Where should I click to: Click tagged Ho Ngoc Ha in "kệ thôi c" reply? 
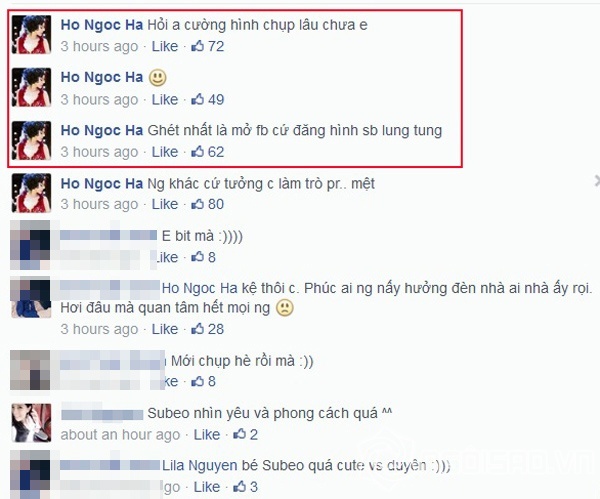click(199, 288)
